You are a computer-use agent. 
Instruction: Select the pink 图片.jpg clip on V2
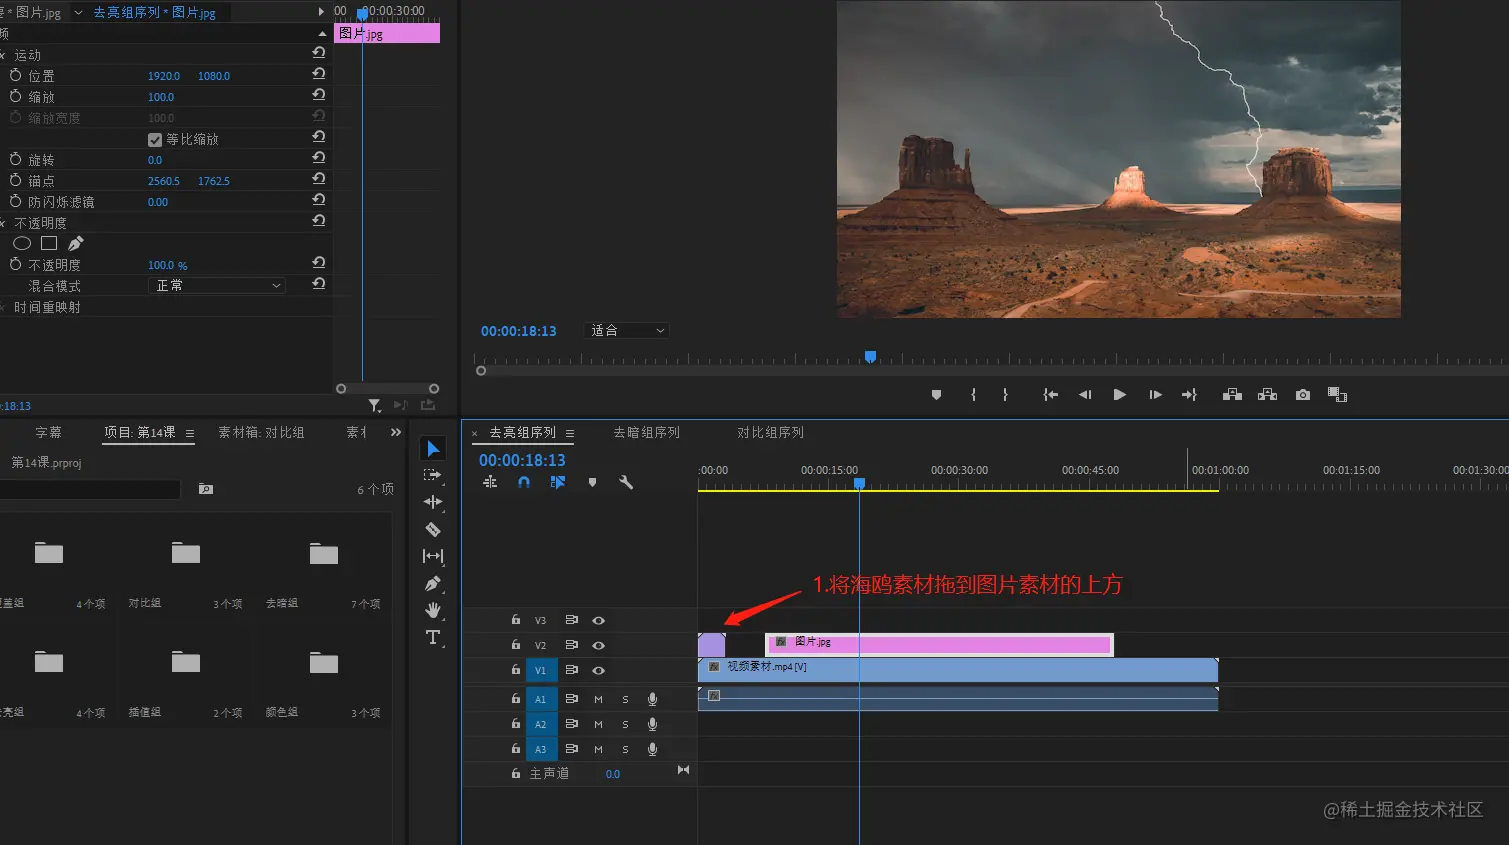pos(939,645)
